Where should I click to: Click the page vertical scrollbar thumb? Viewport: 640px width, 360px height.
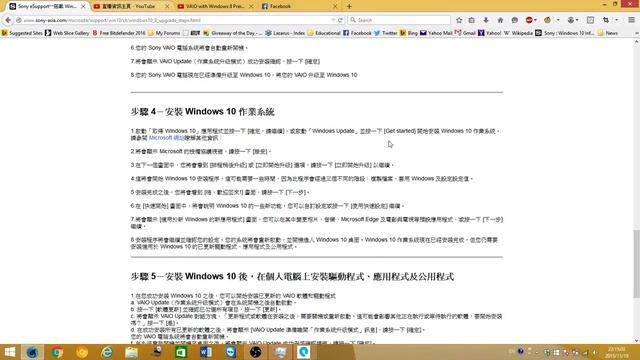[x=636, y=264]
